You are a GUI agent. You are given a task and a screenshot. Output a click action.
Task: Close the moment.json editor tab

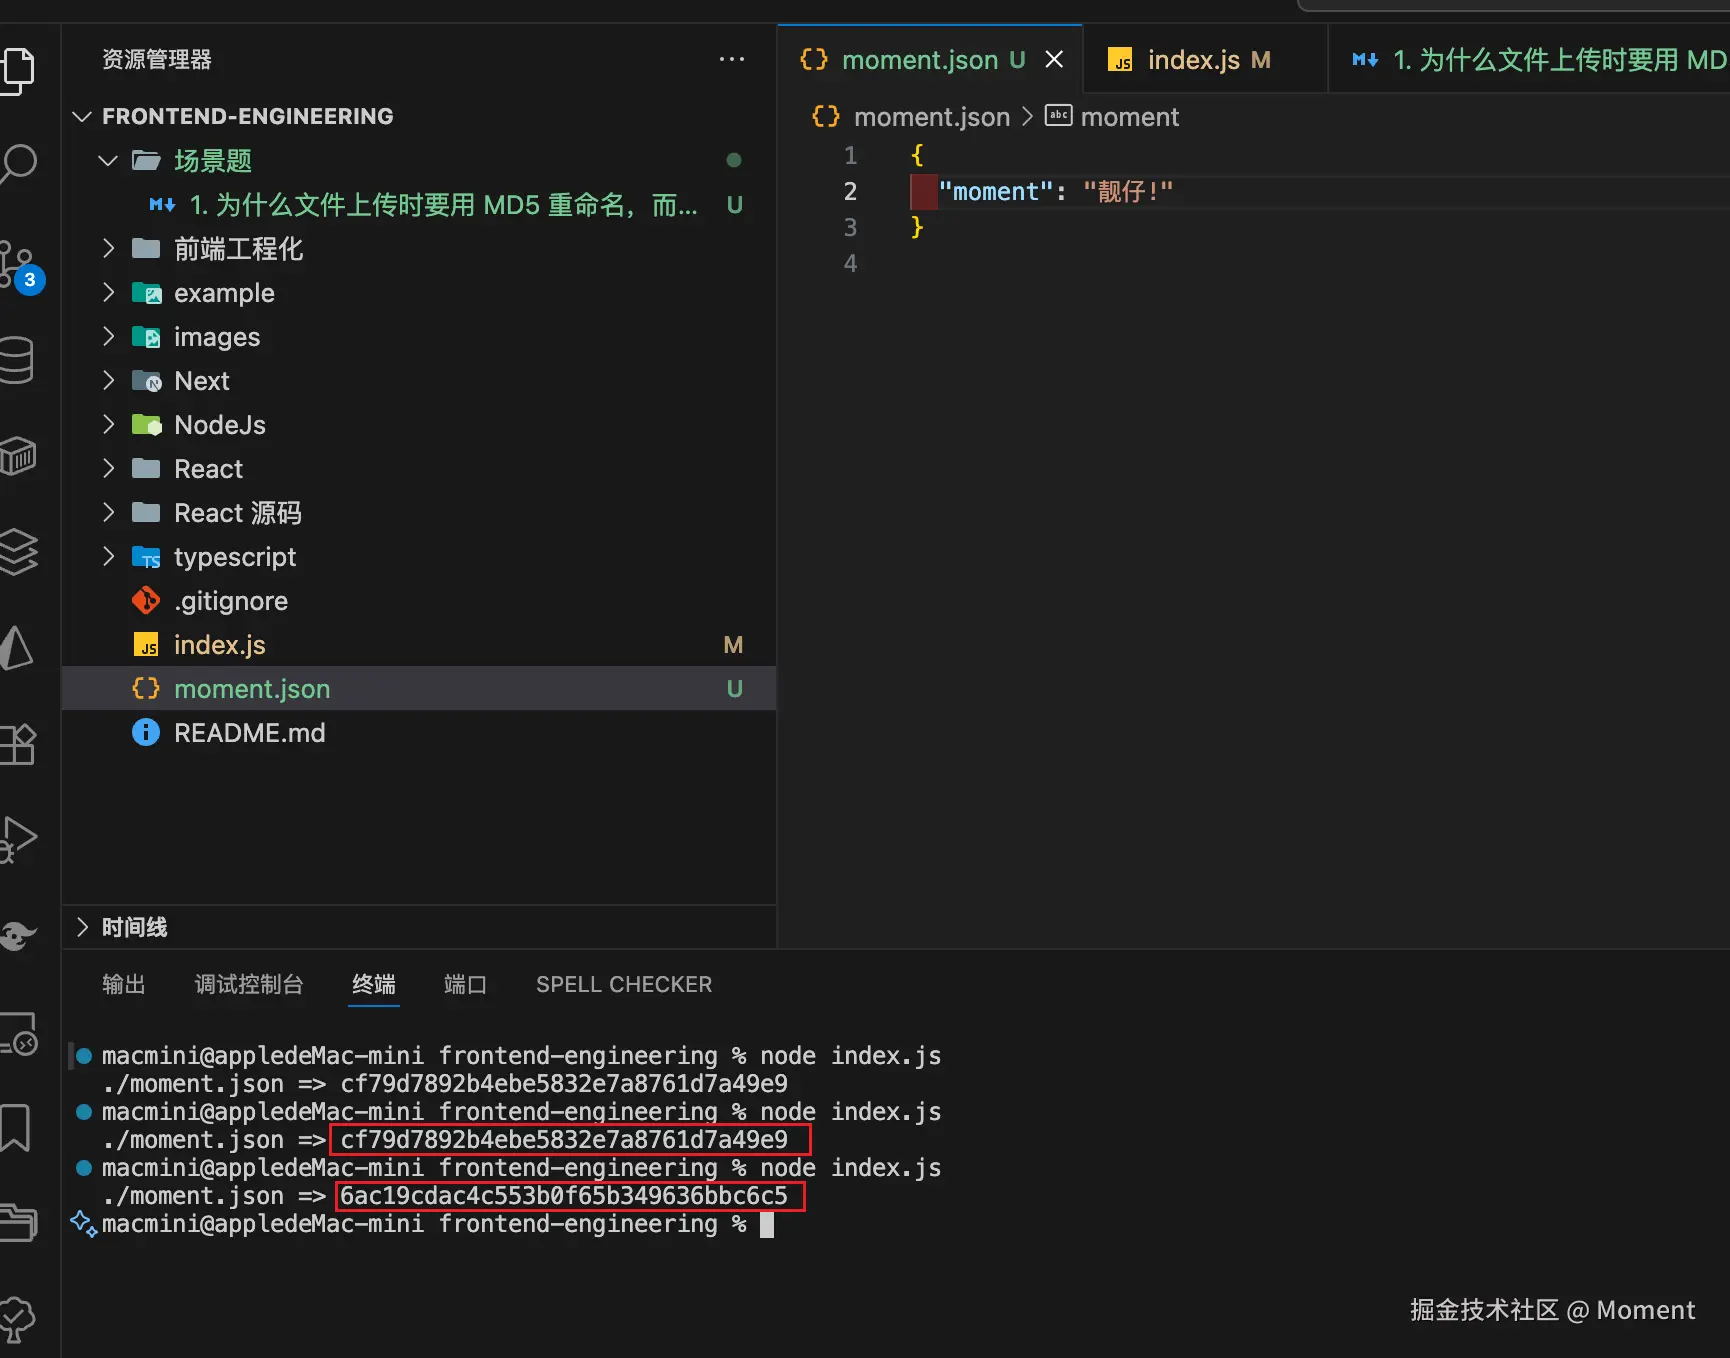pos(1054,60)
